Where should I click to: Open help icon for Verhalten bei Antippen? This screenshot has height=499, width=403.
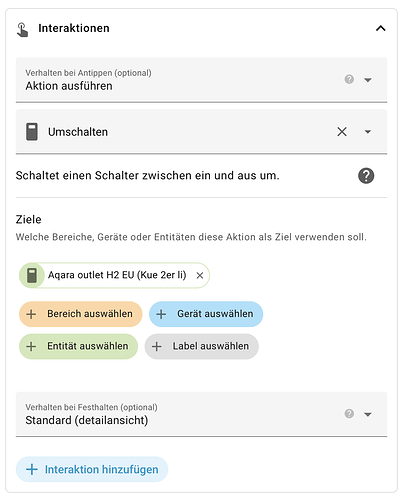349,79
